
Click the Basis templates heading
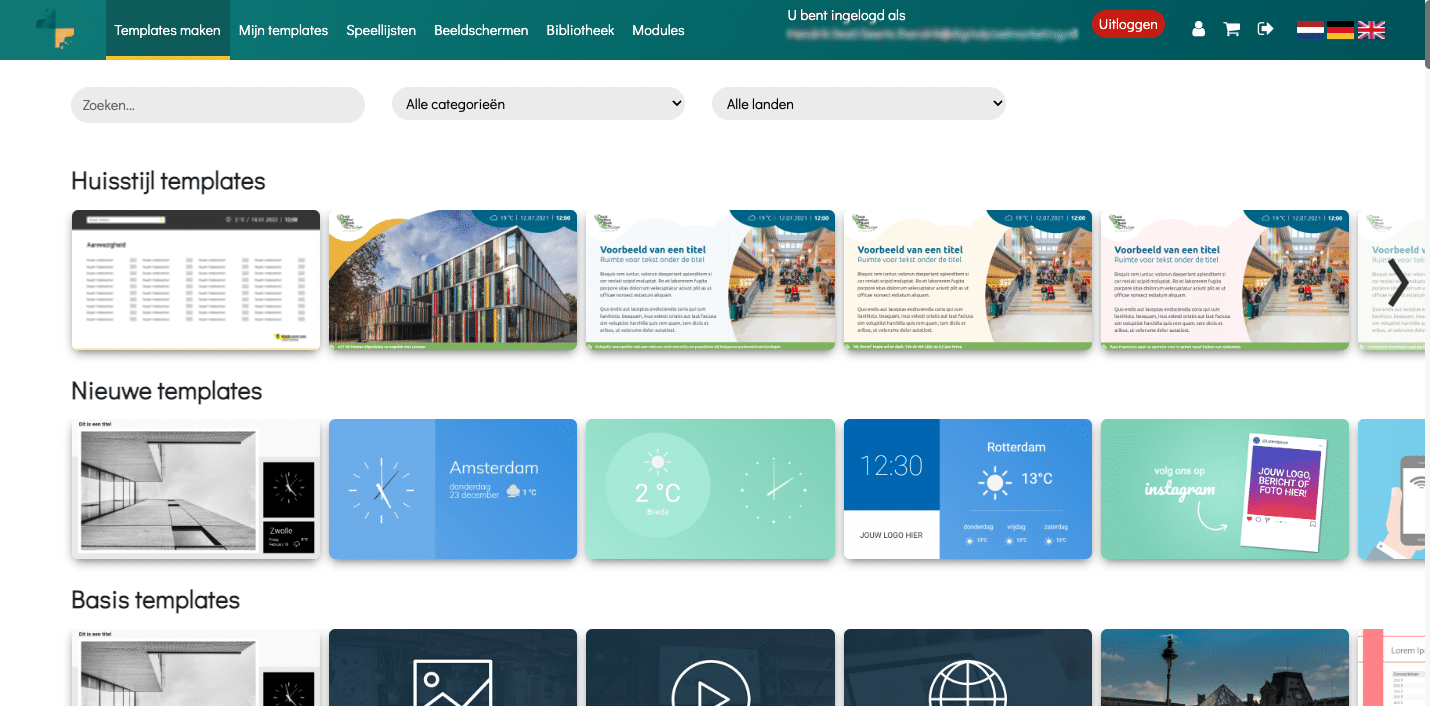156,600
